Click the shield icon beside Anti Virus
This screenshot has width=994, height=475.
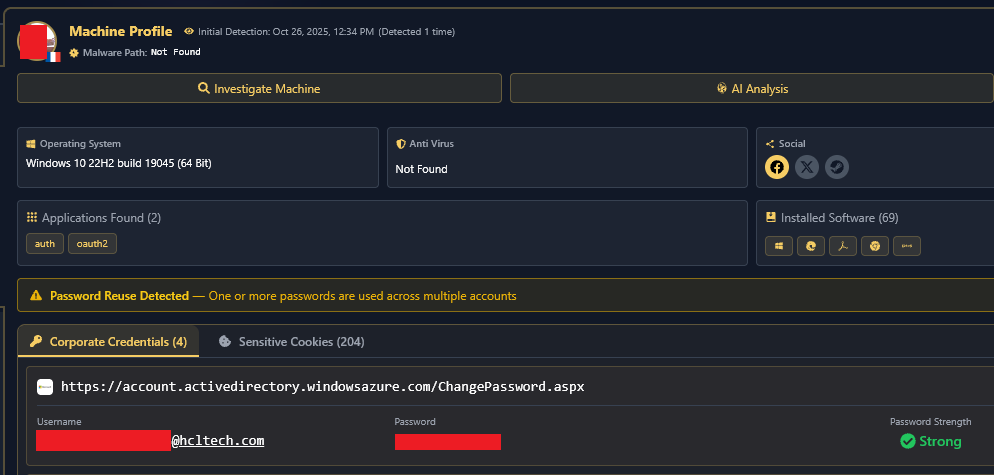(401, 144)
